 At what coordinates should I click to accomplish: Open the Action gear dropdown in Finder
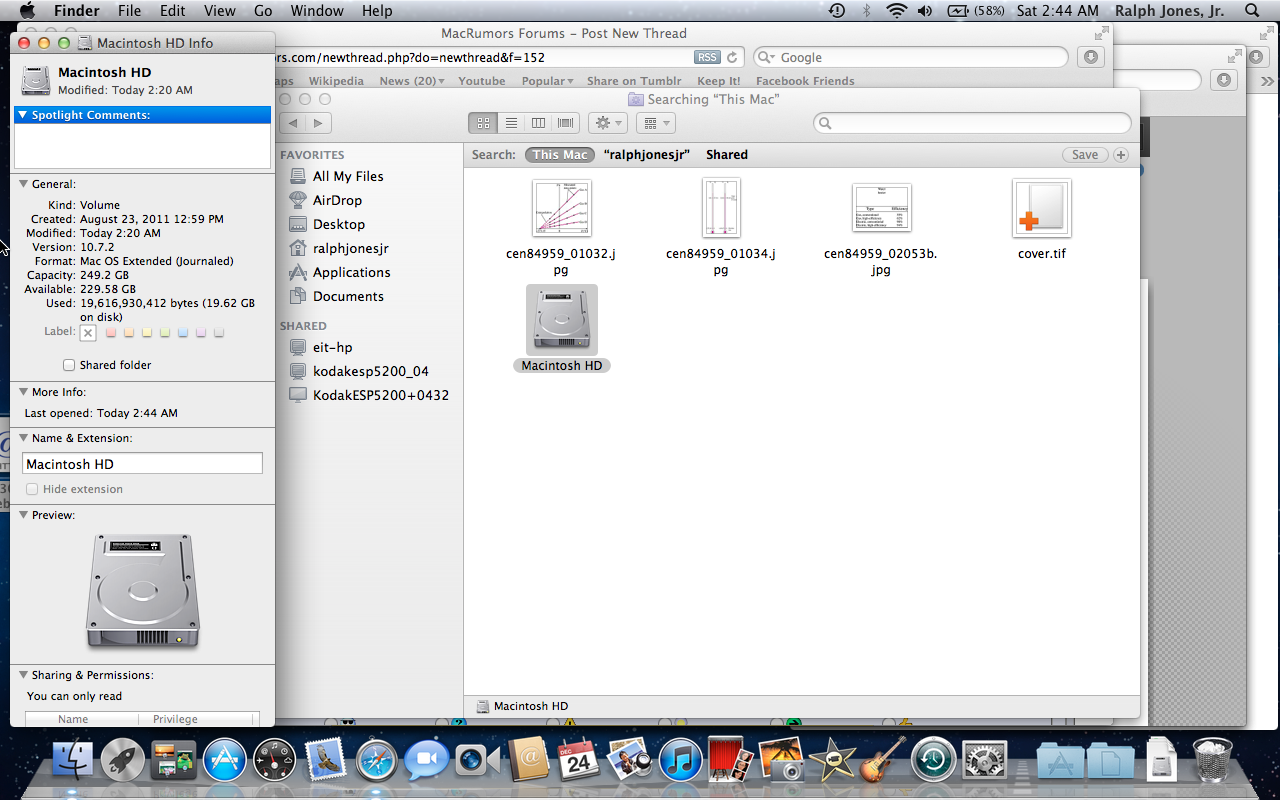[607, 123]
